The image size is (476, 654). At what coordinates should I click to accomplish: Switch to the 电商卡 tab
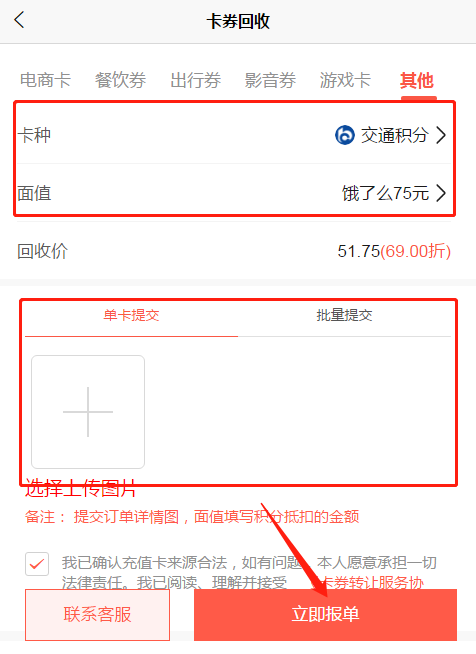pos(45,80)
